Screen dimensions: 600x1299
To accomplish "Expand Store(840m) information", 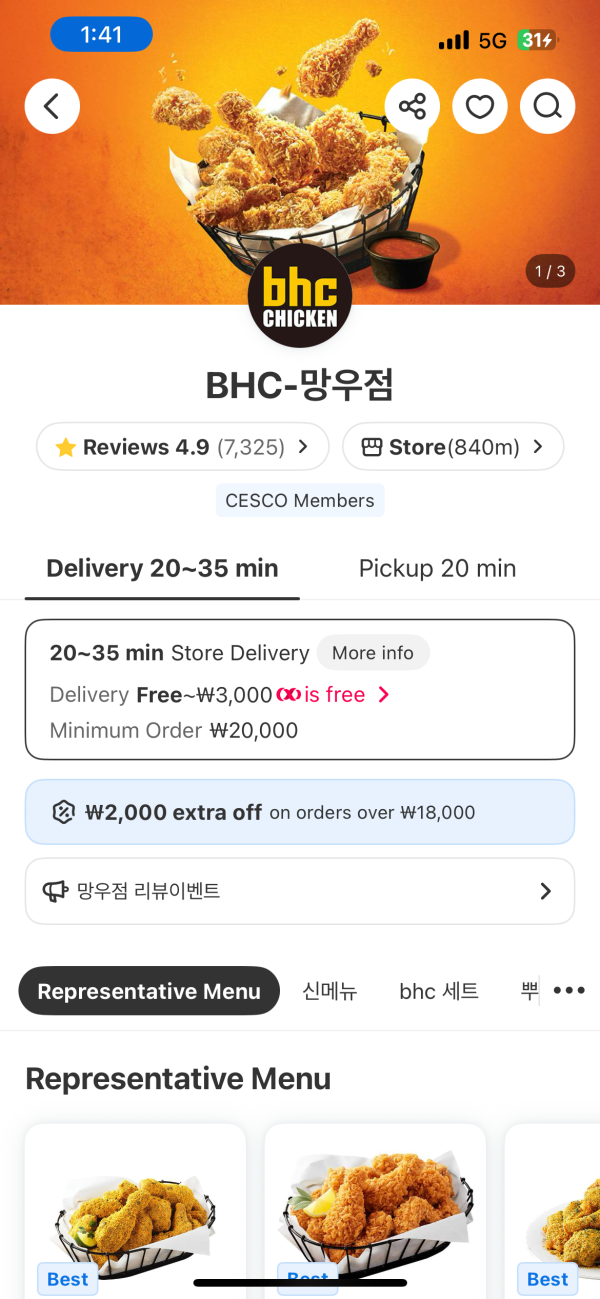I will coord(453,447).
